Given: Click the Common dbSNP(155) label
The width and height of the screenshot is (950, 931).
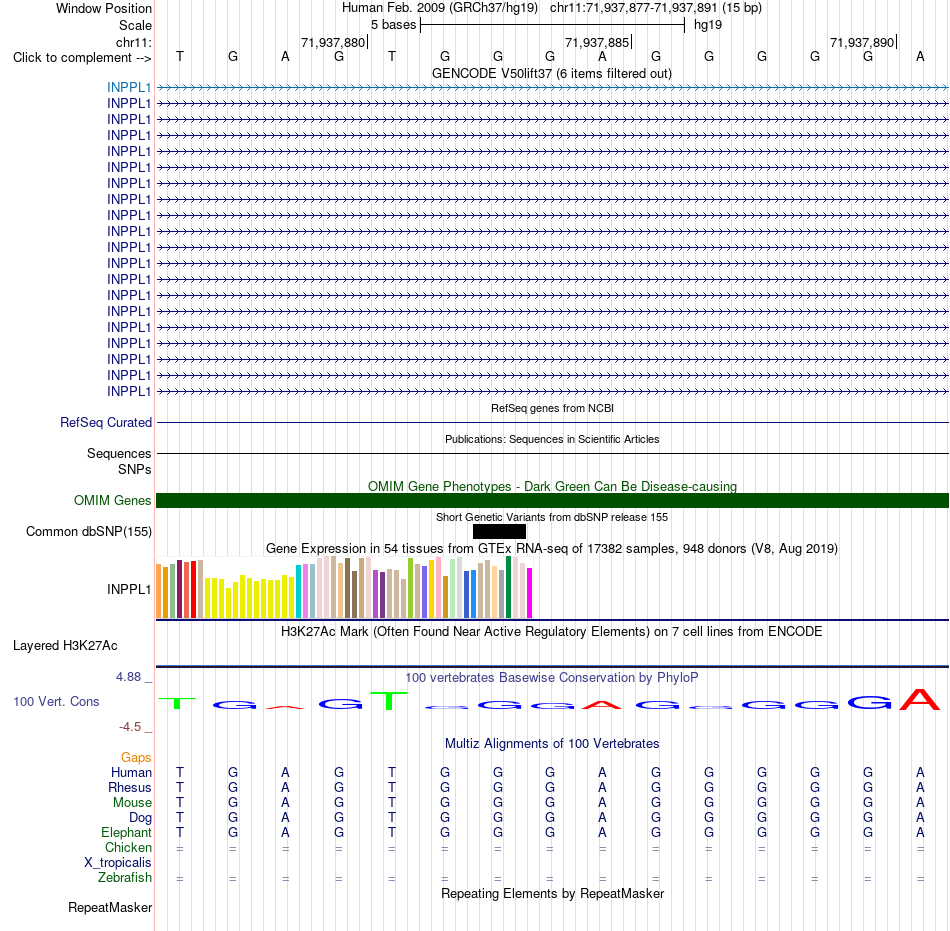Looking at the screenshot, I should tap(88, 531).
